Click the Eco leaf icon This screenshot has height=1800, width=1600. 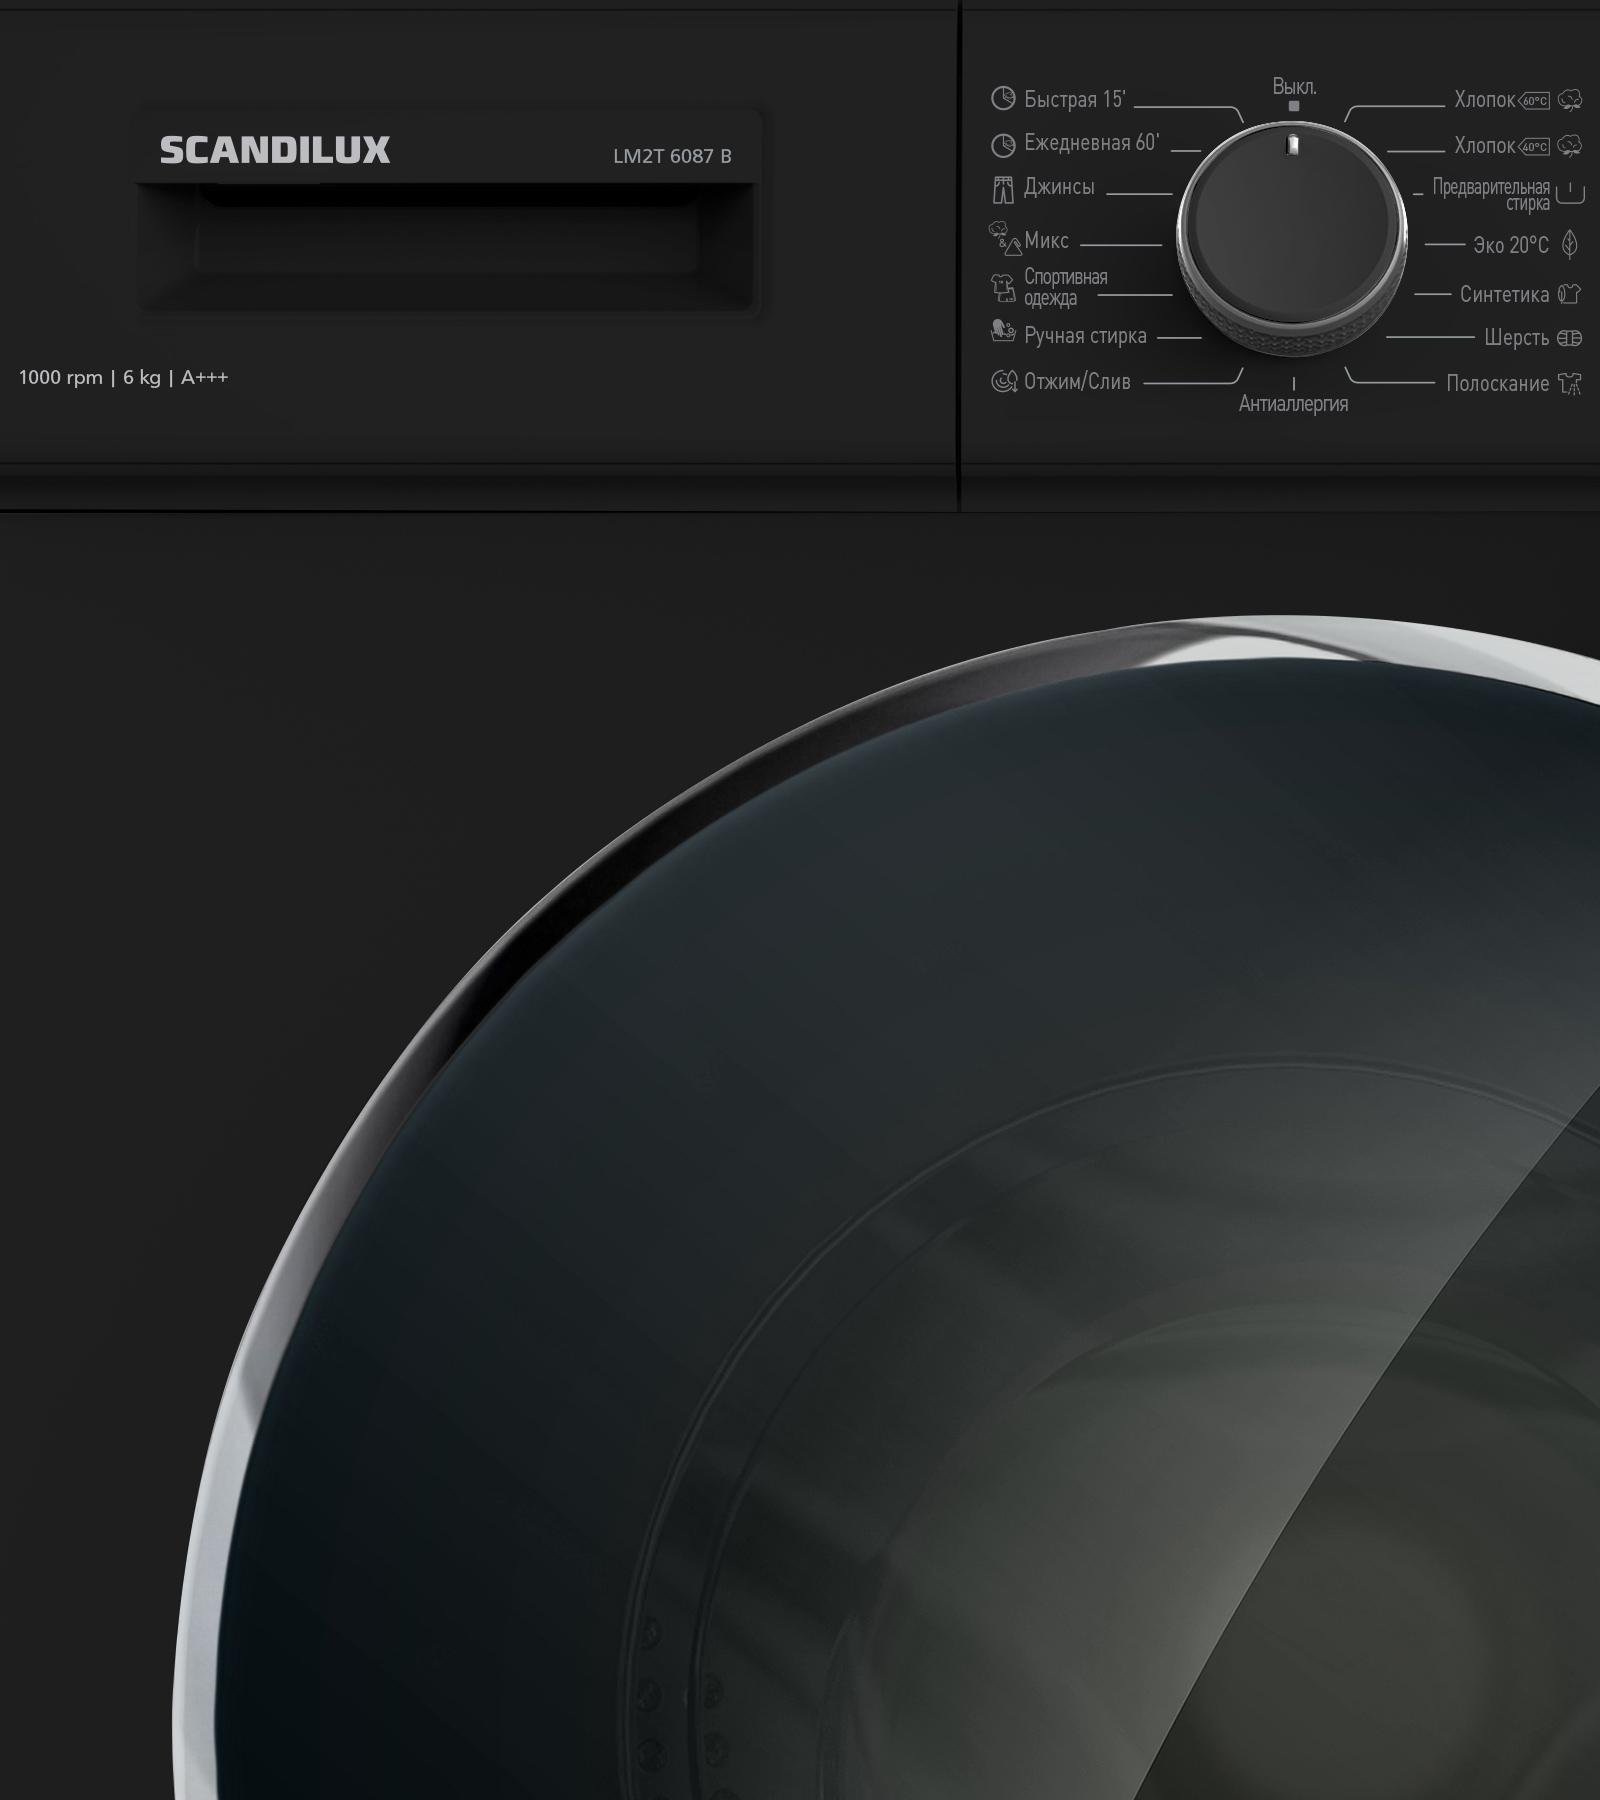point(1570,244)
